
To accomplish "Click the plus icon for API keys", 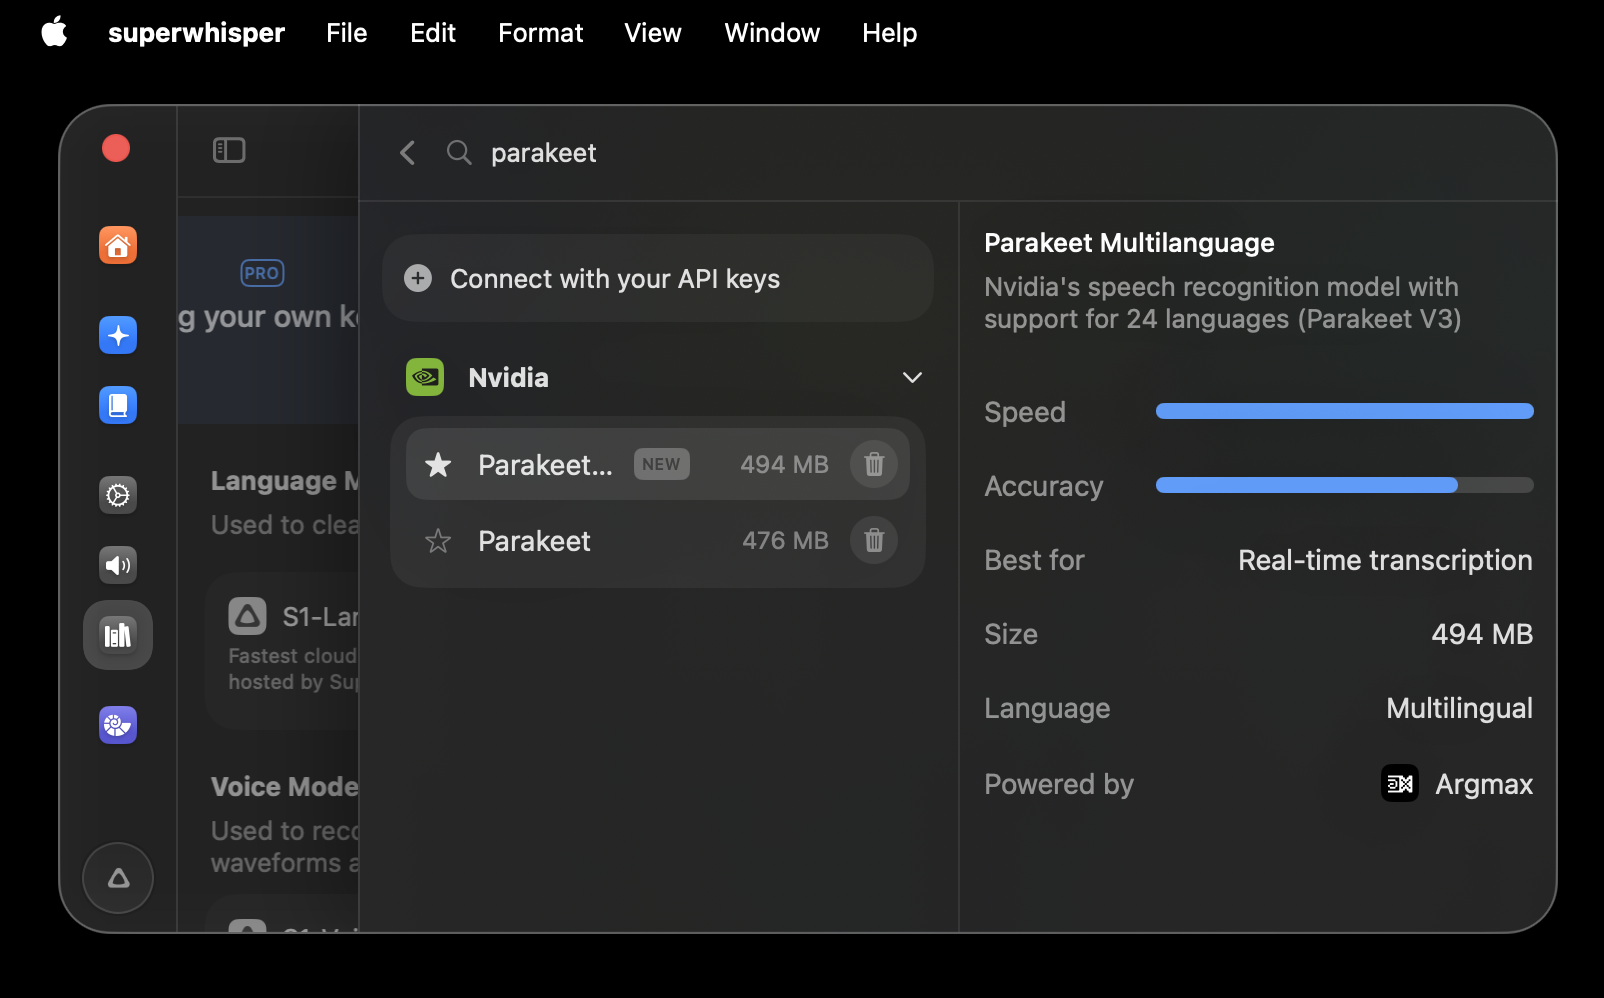I will (418, 278).
